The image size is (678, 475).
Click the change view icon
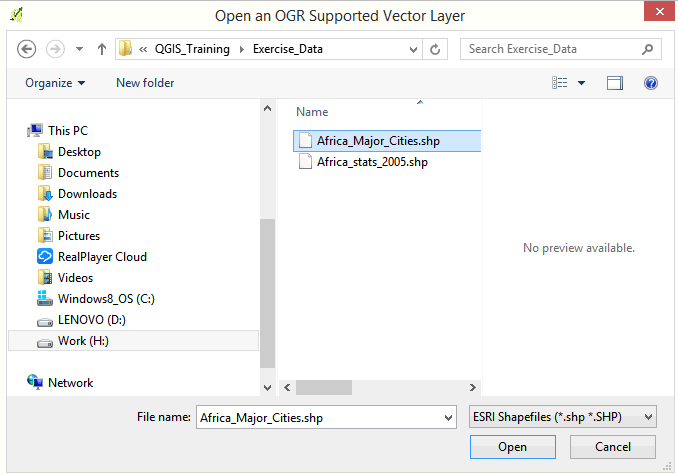point(560,83)
